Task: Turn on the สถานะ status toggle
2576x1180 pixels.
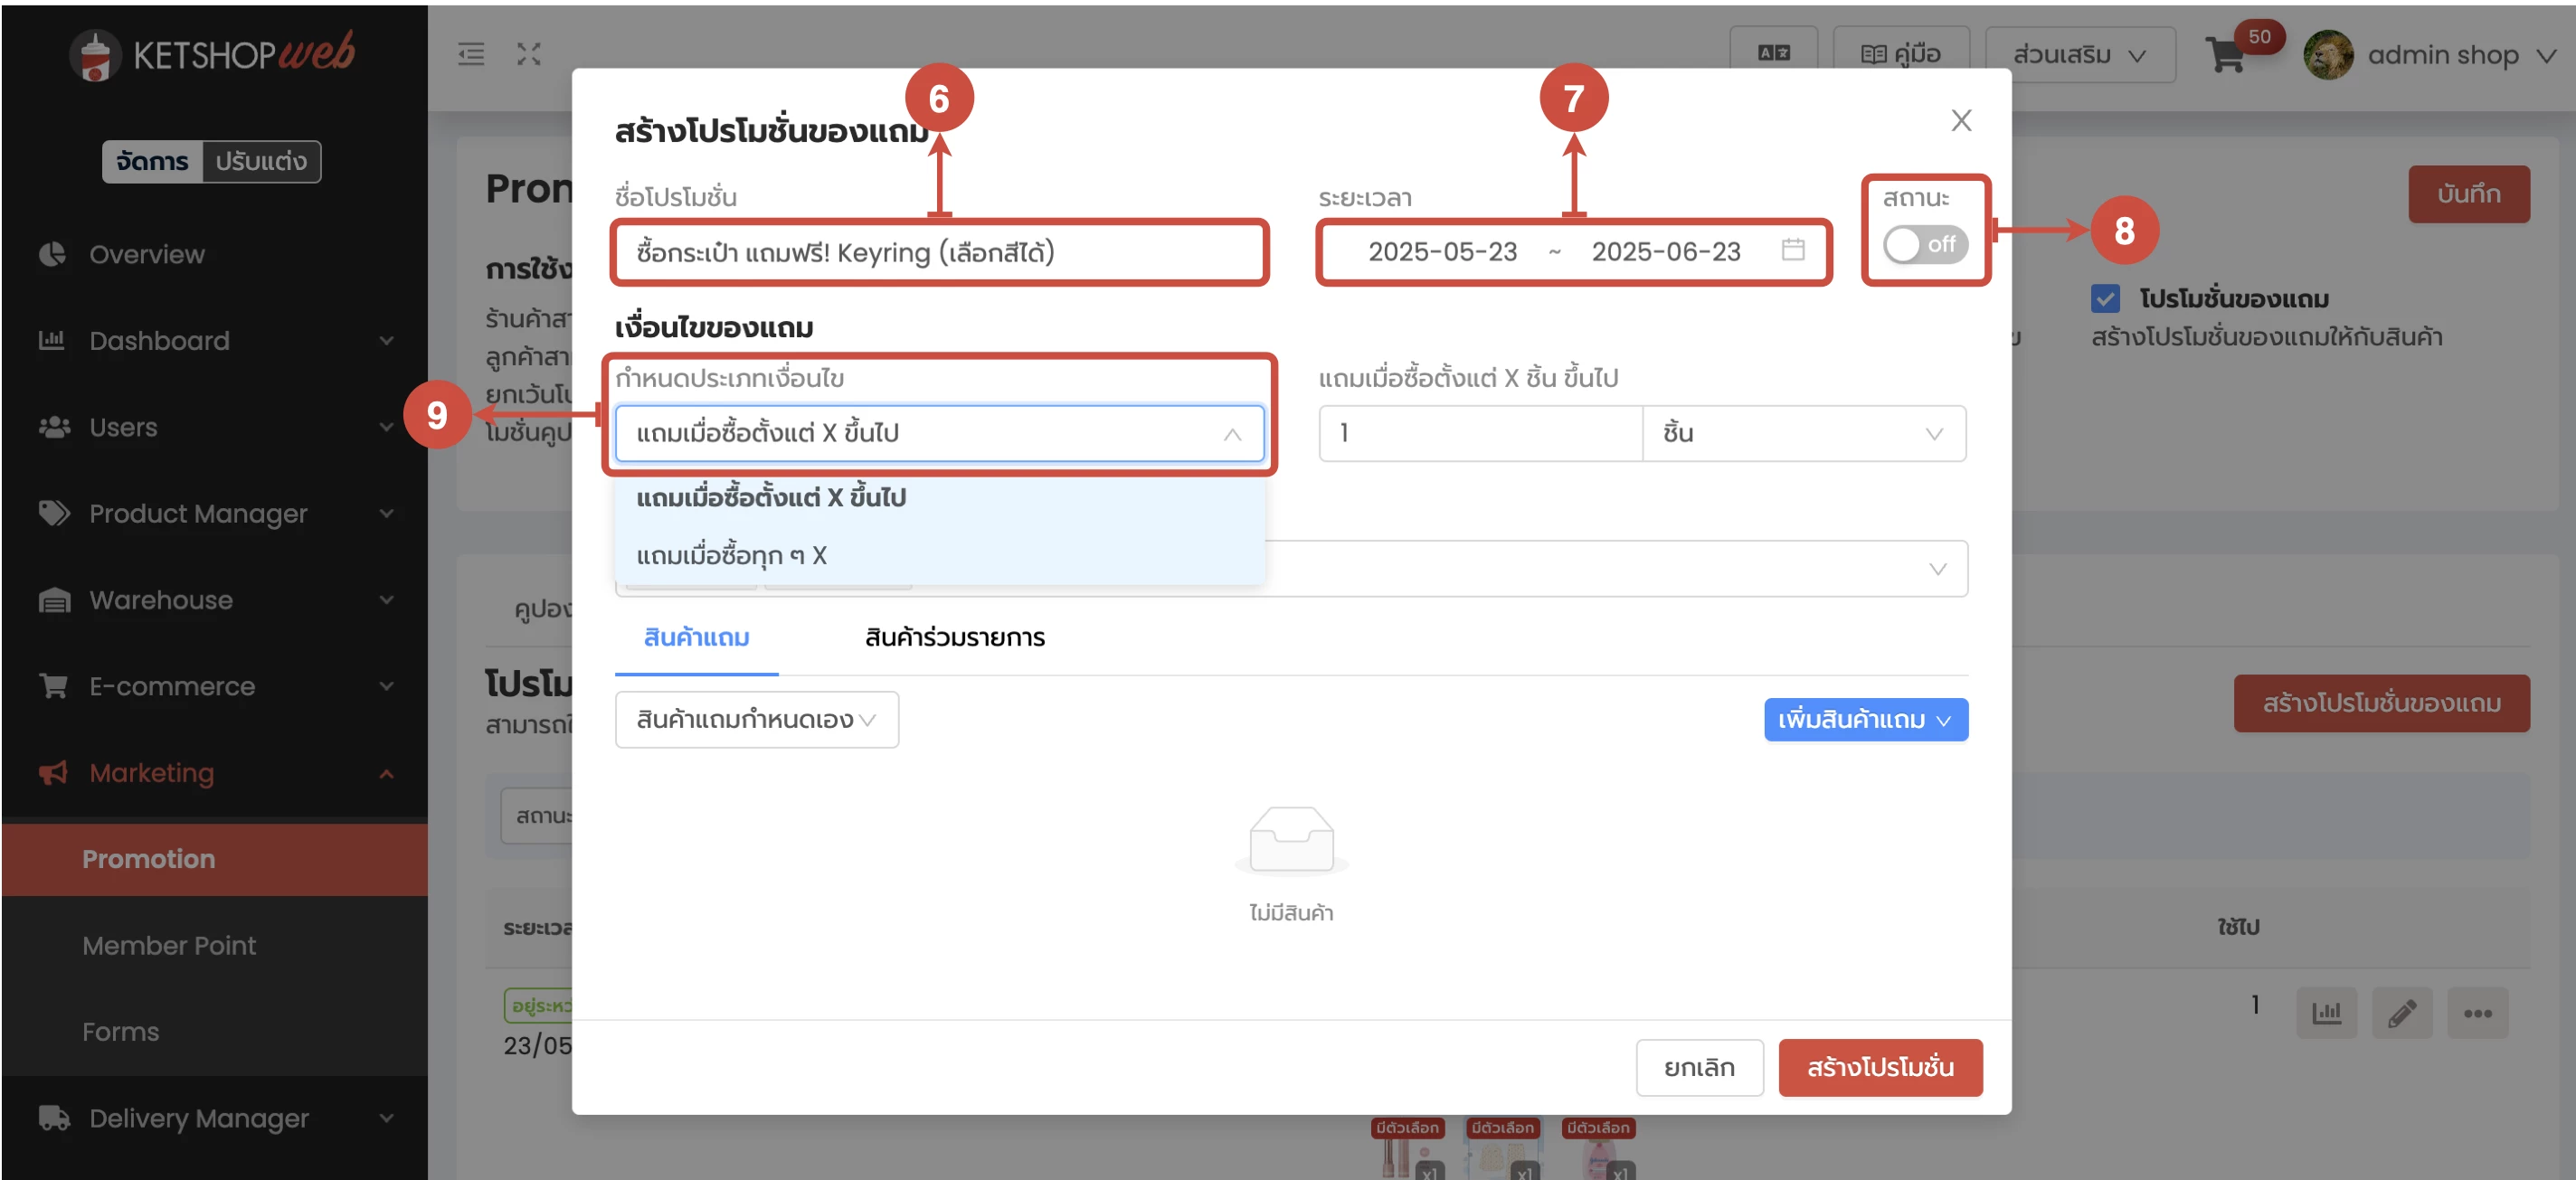Action: click(x=1925, y=244)
